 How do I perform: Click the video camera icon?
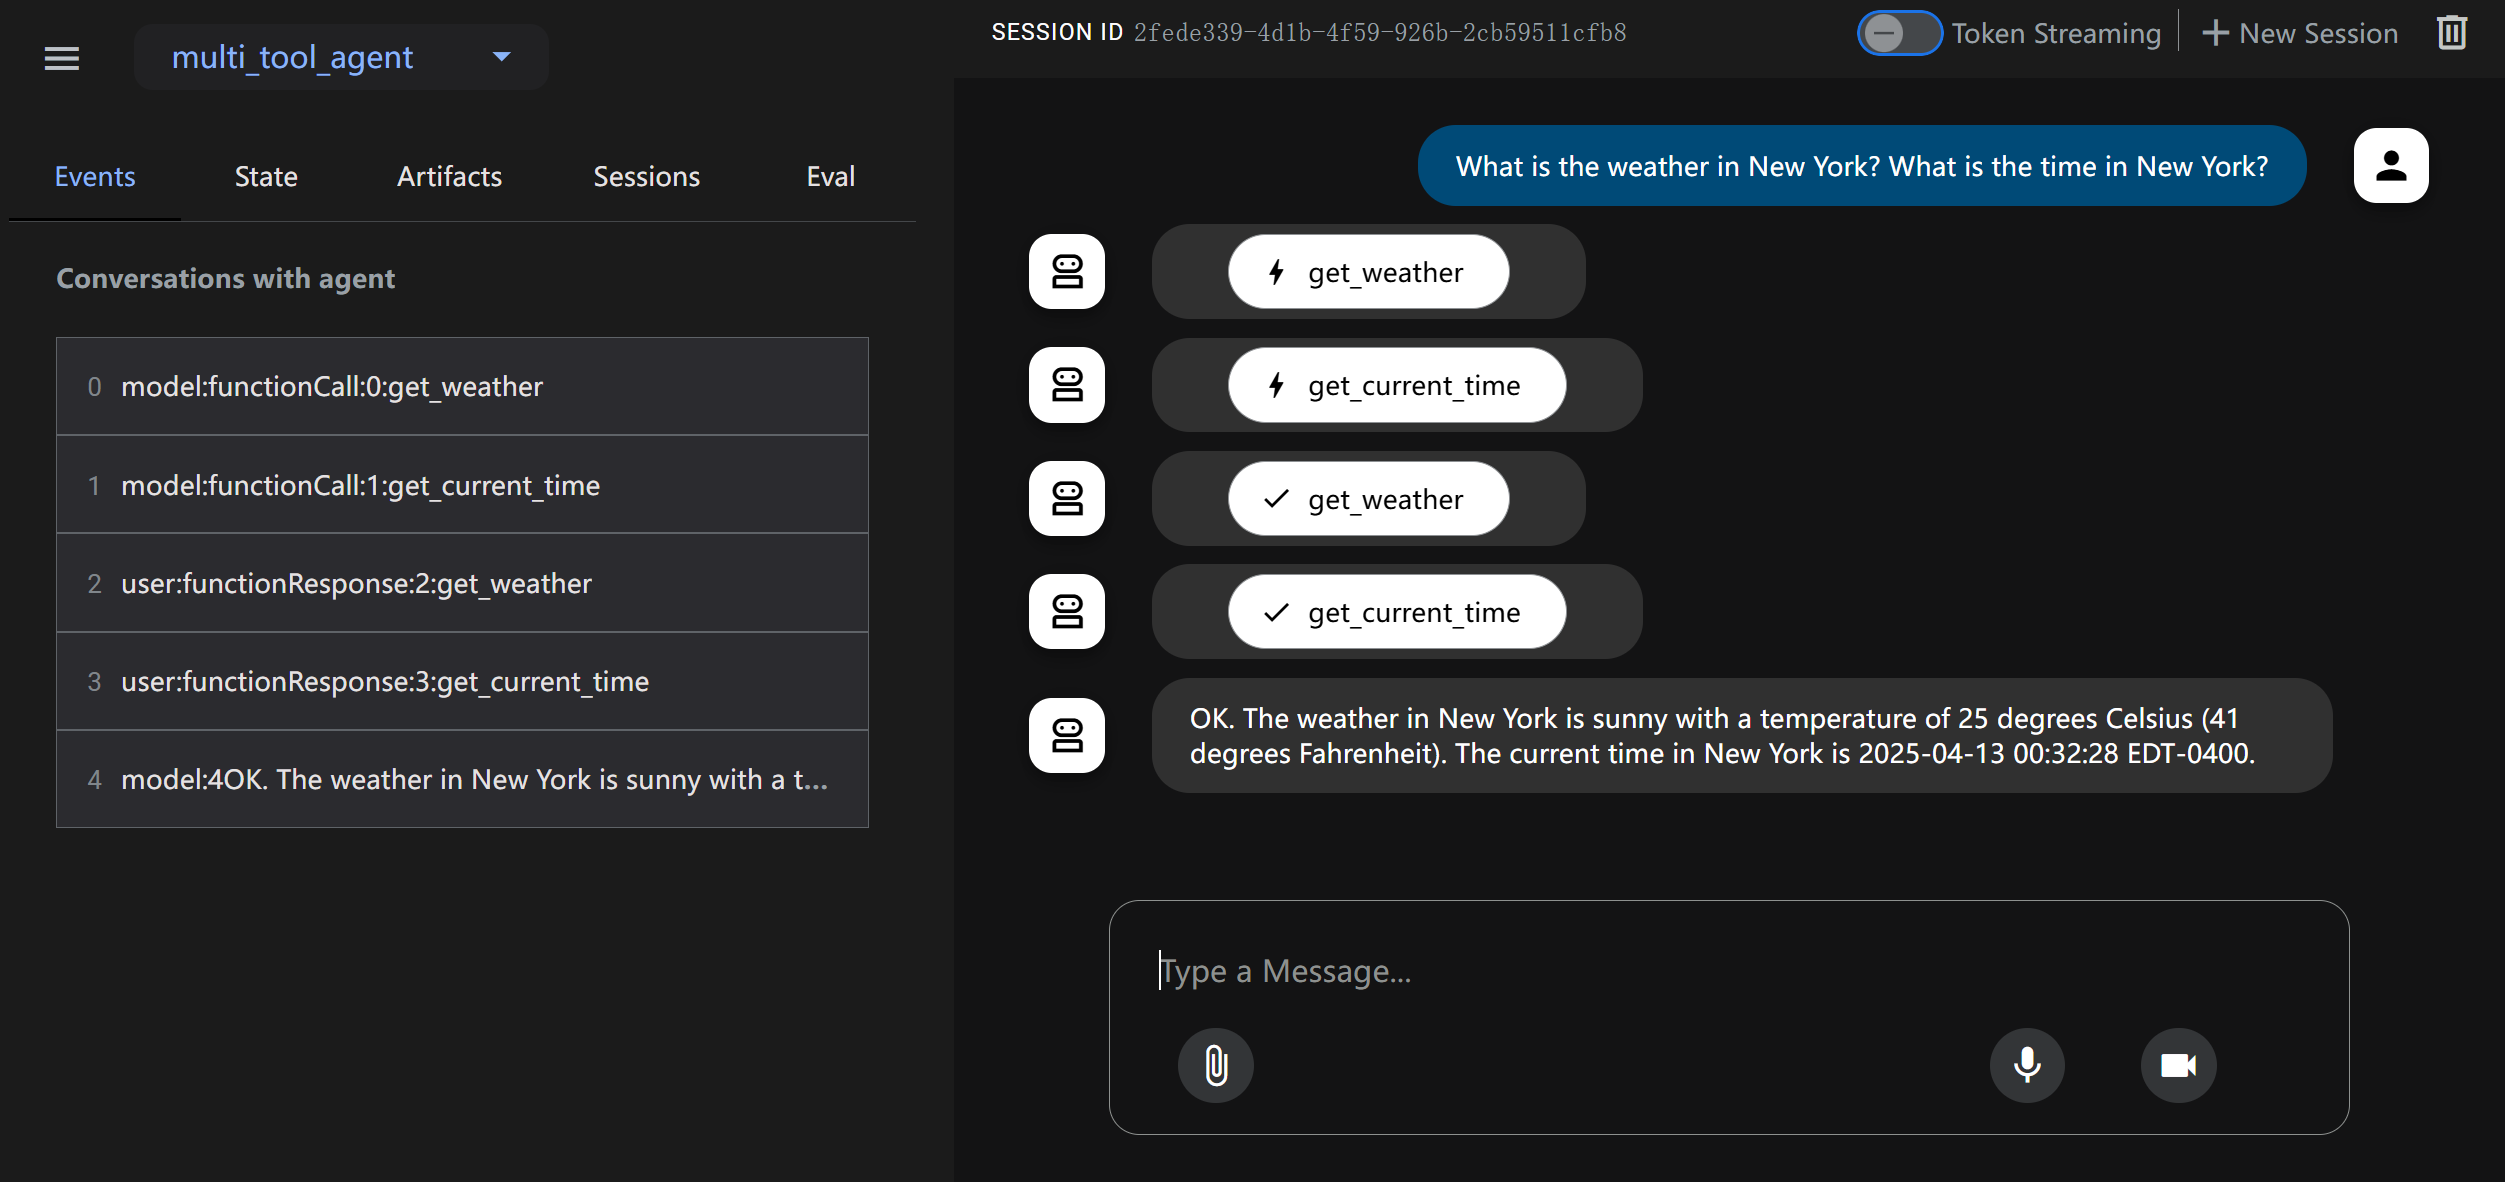2178,1065
